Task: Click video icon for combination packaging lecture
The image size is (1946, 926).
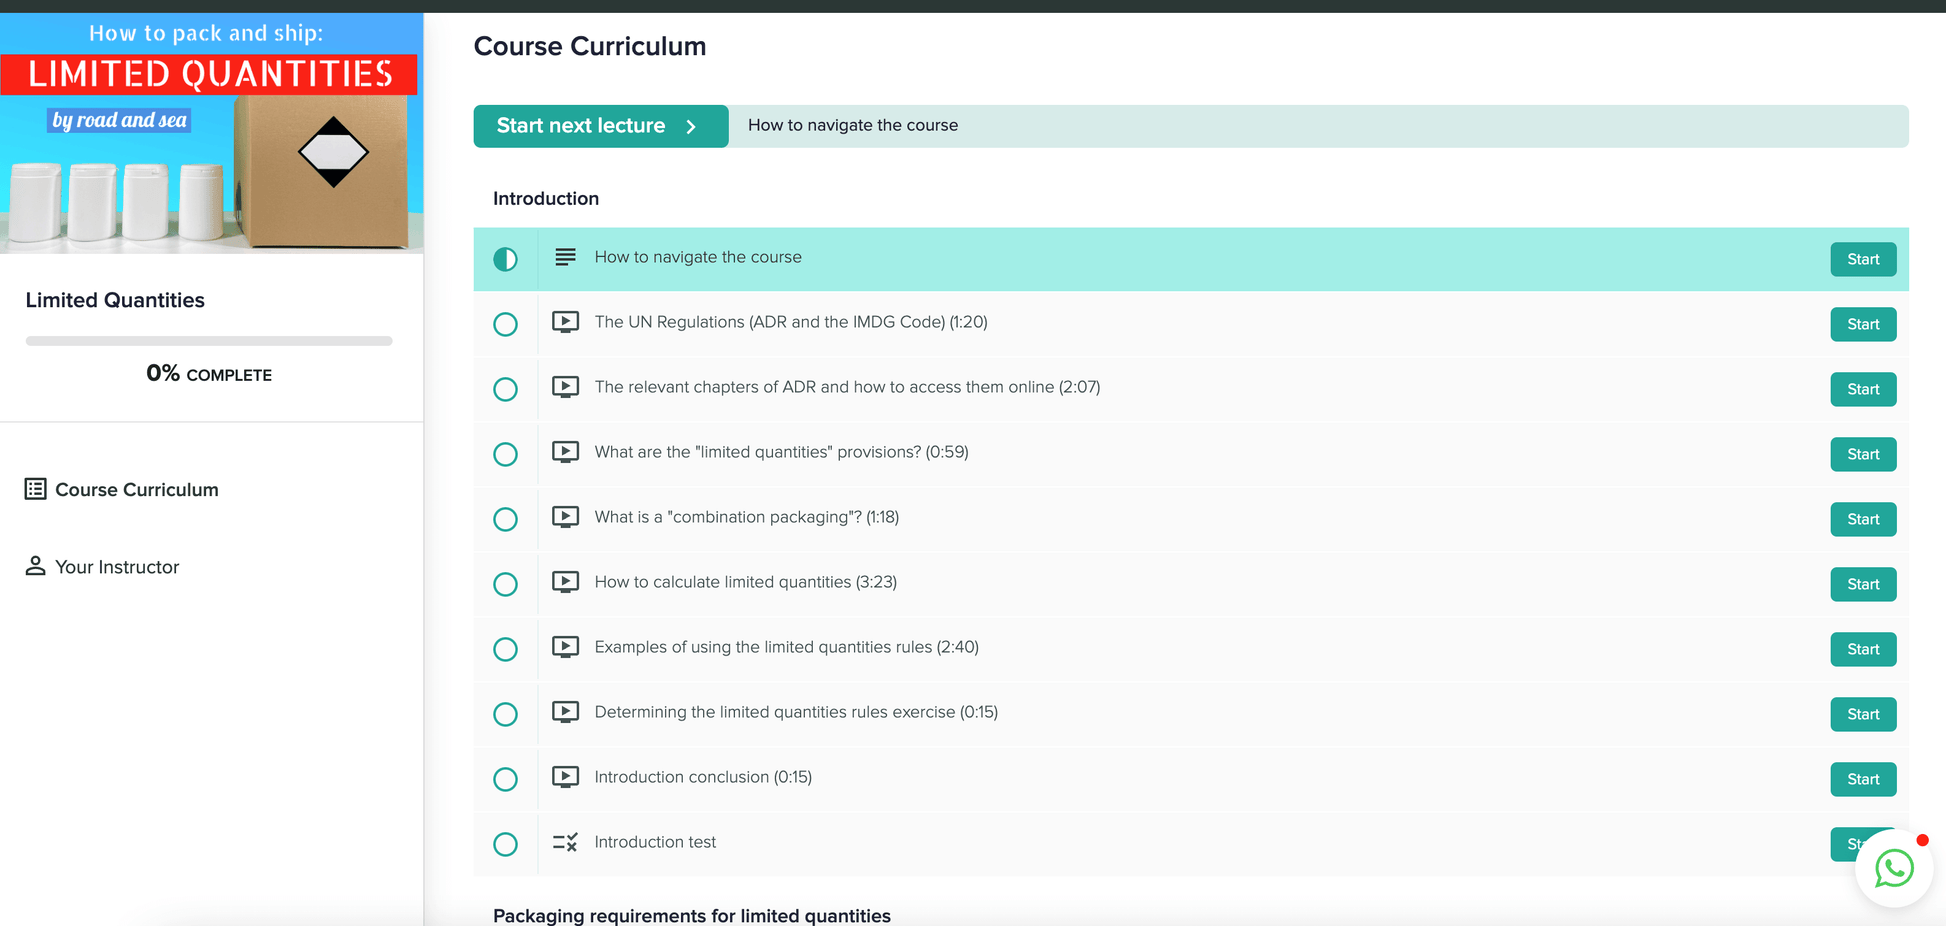Action: [565, 517]
